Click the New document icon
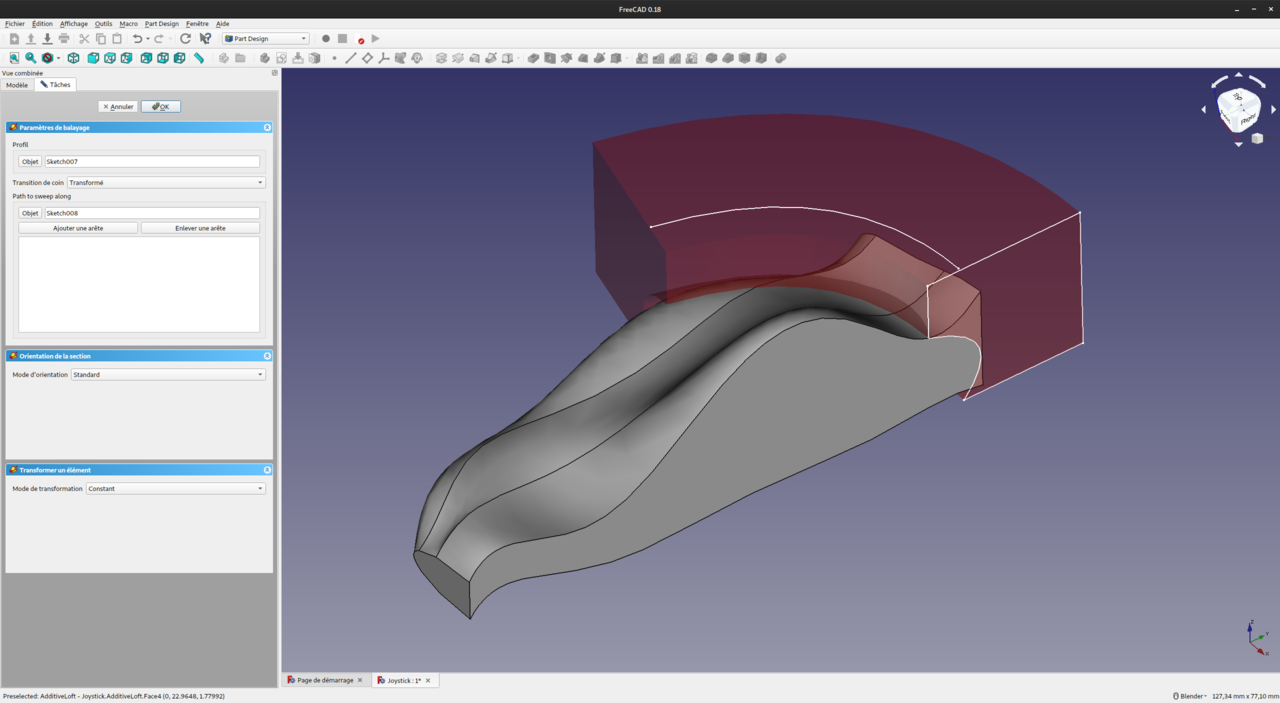This screenshot has height=703, width=1280. (x=14, y=39)
